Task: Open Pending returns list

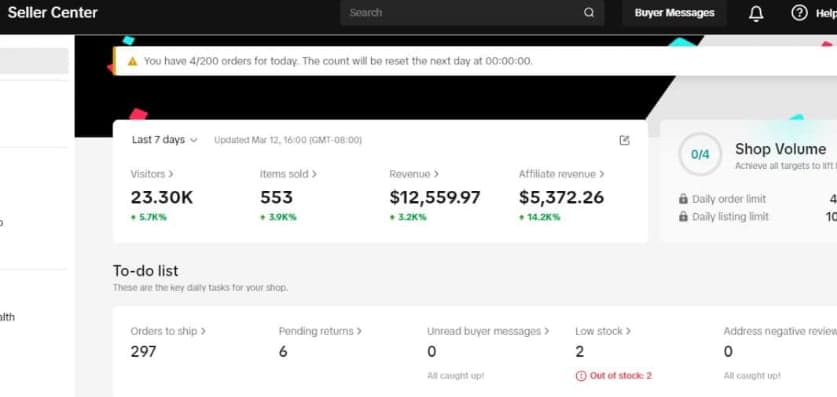Action: click(320, 331)
